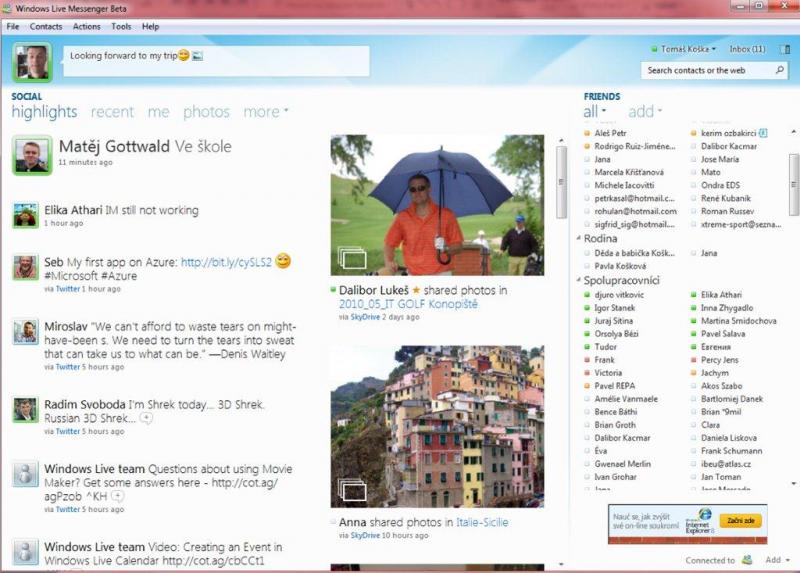Image resolution: width=800 pixels, height=573 pixels.
Task: Click Seb's avatar in the feed
Action: click(x=26, y=267)
